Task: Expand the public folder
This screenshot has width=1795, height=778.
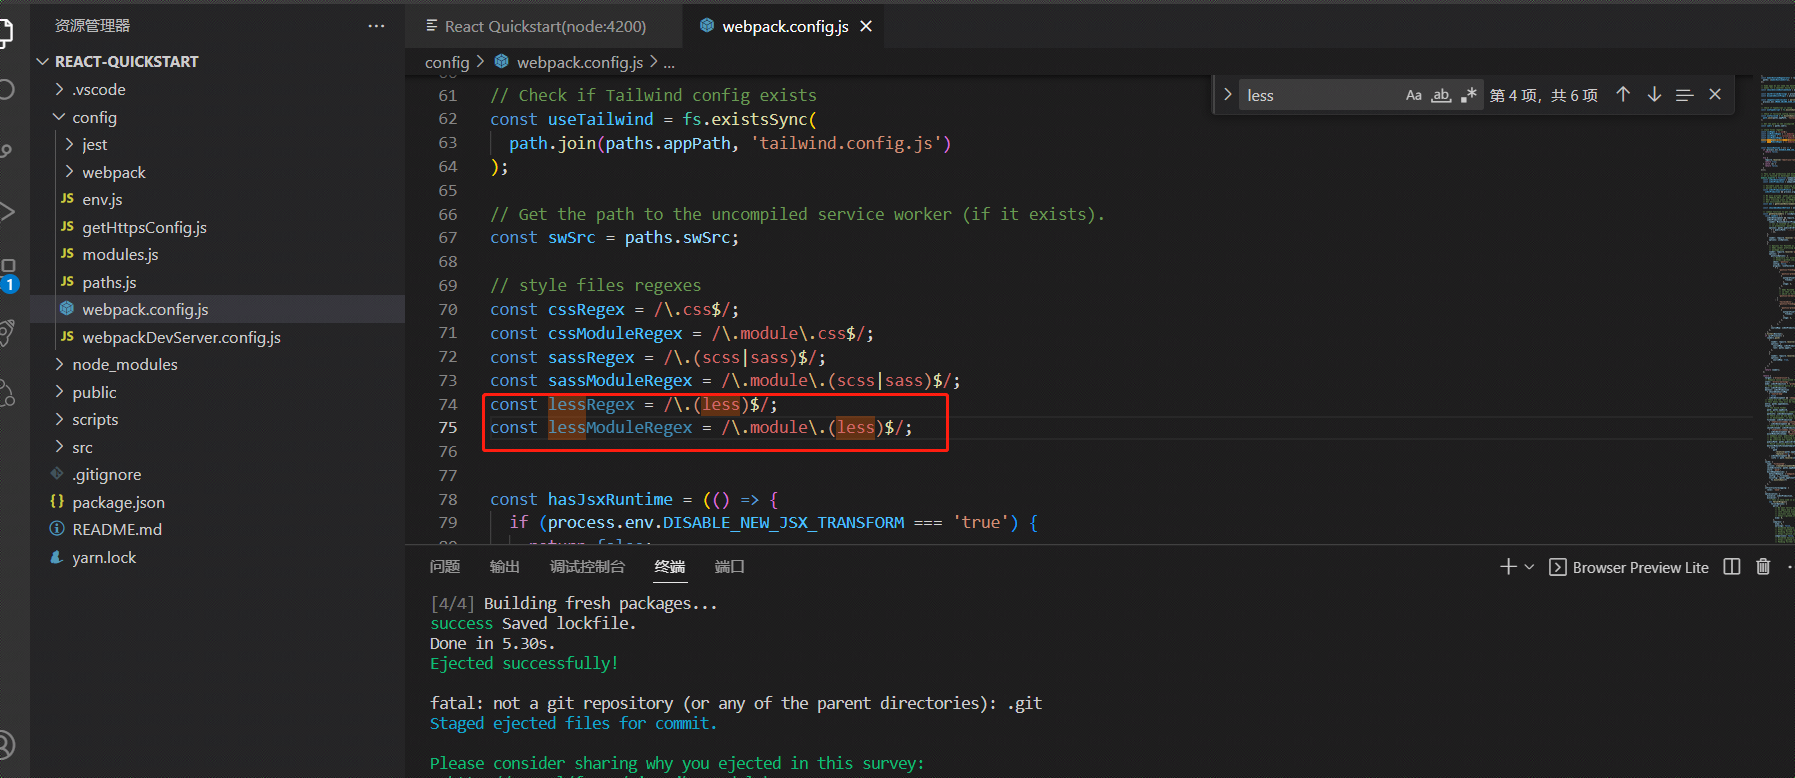Action: tap(217, 392)
